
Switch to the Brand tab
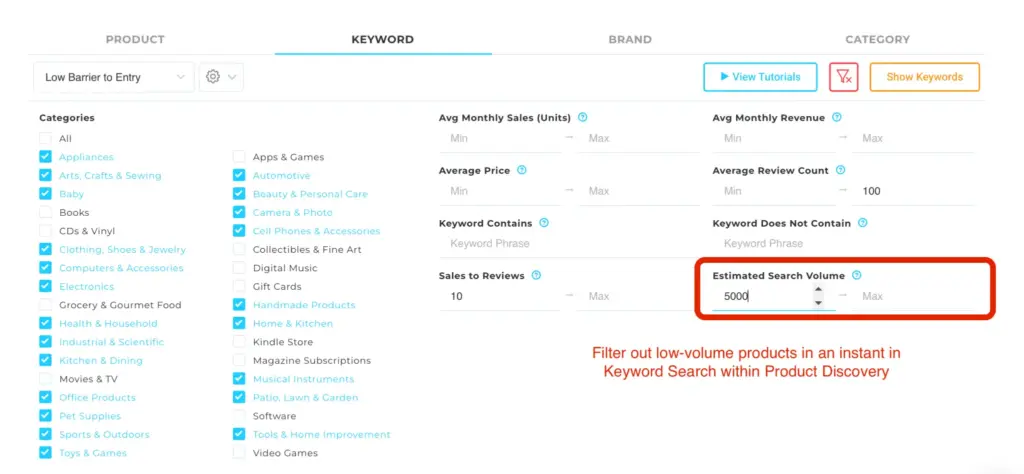630,39
